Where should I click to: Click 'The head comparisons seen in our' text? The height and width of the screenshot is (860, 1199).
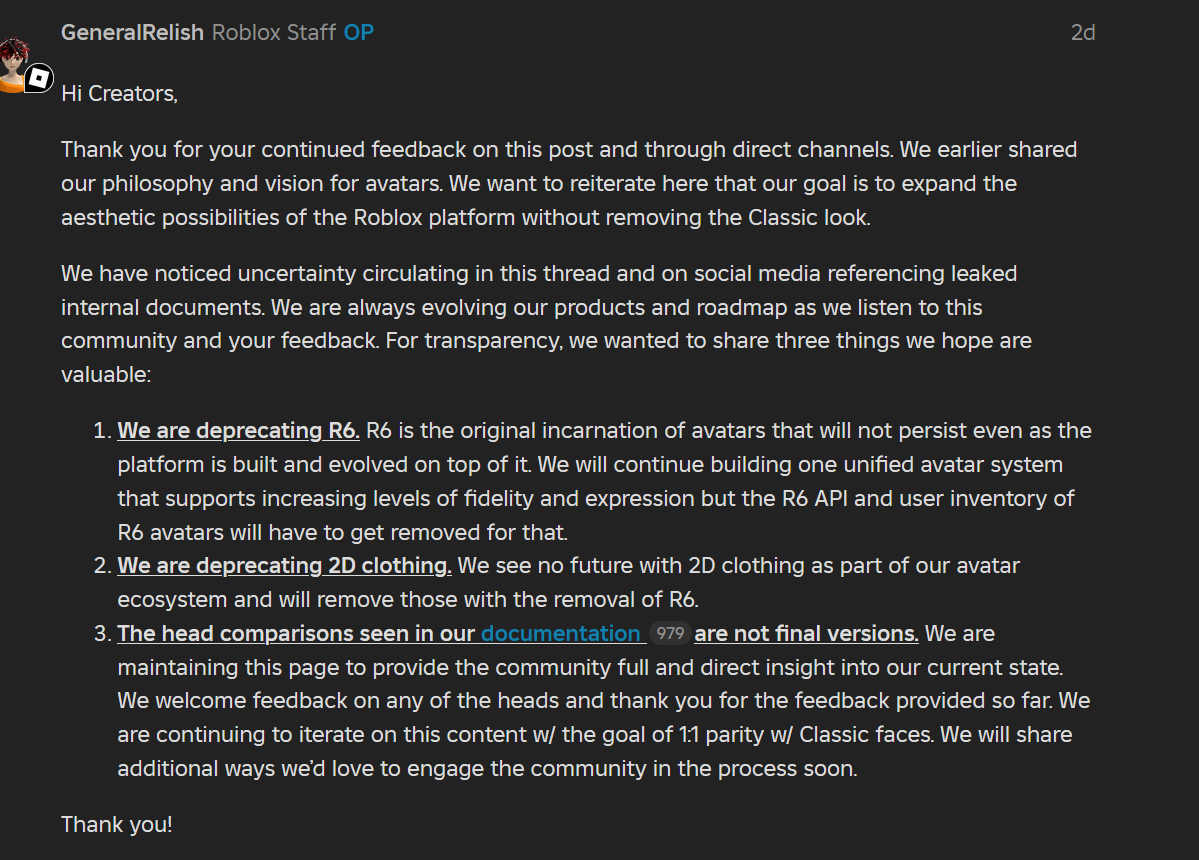[x=296, y=633]
